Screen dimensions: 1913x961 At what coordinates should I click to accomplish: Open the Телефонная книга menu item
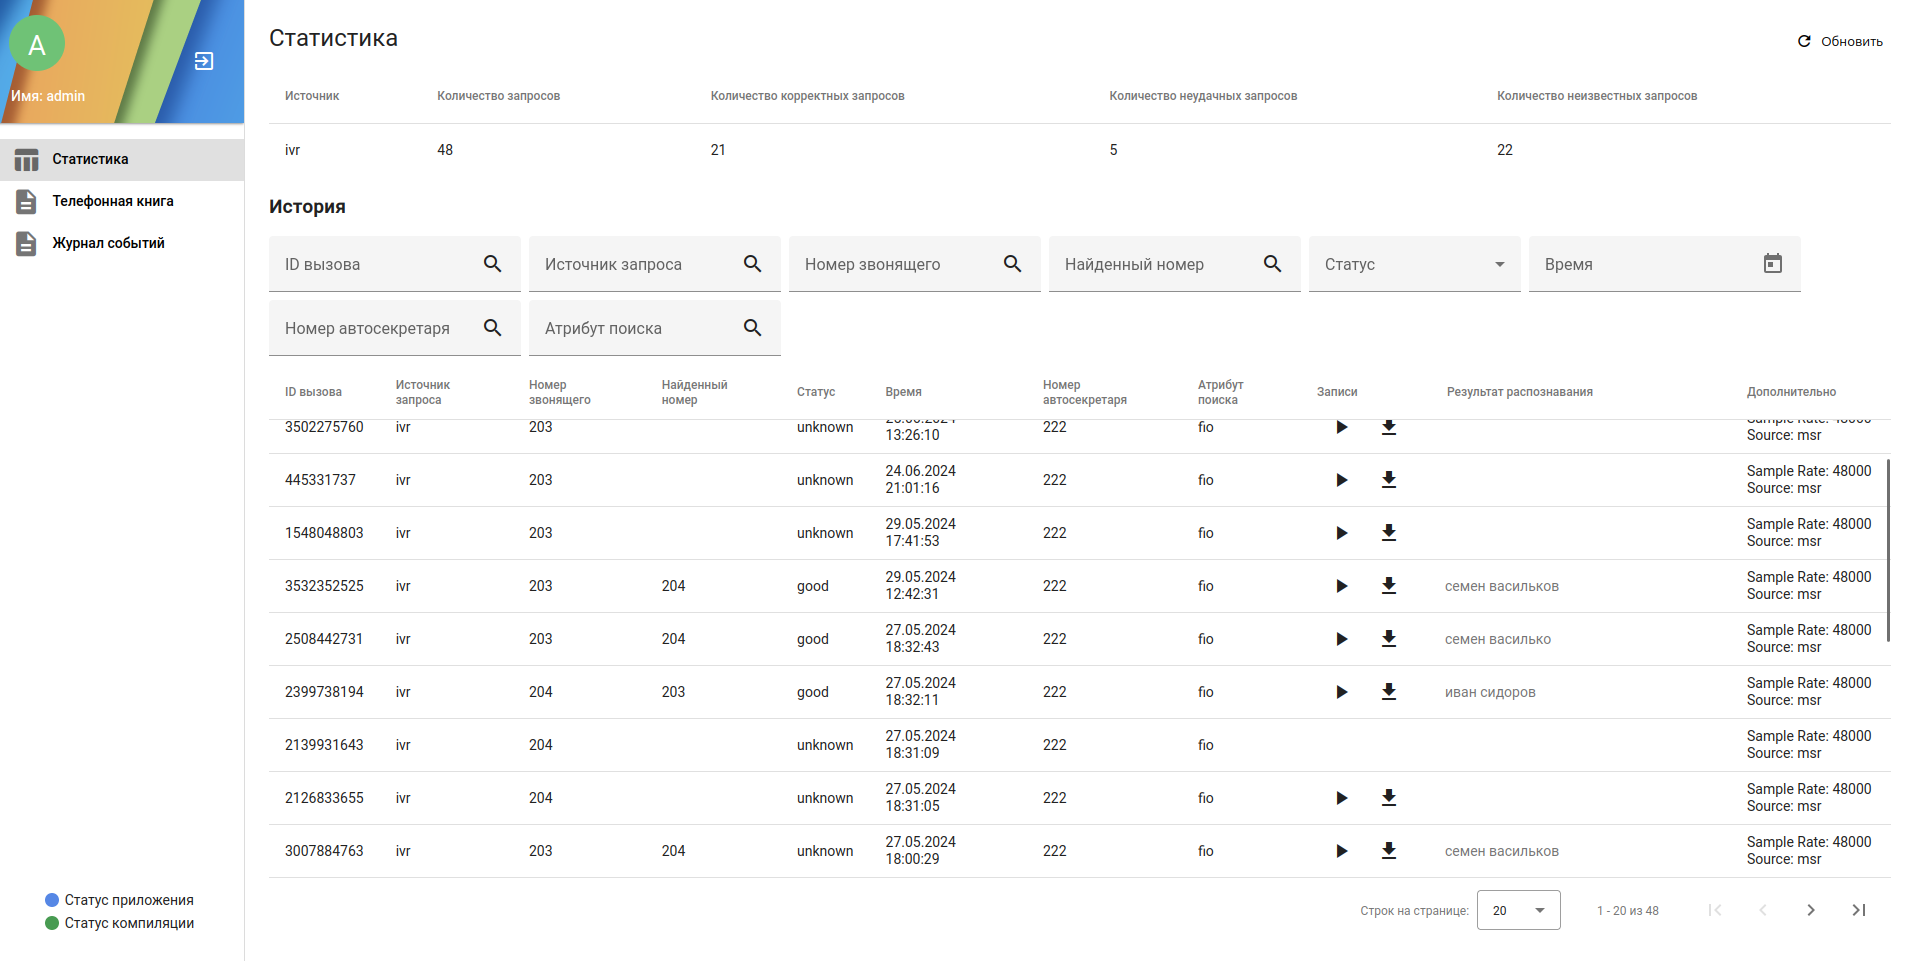click(112, 201)
